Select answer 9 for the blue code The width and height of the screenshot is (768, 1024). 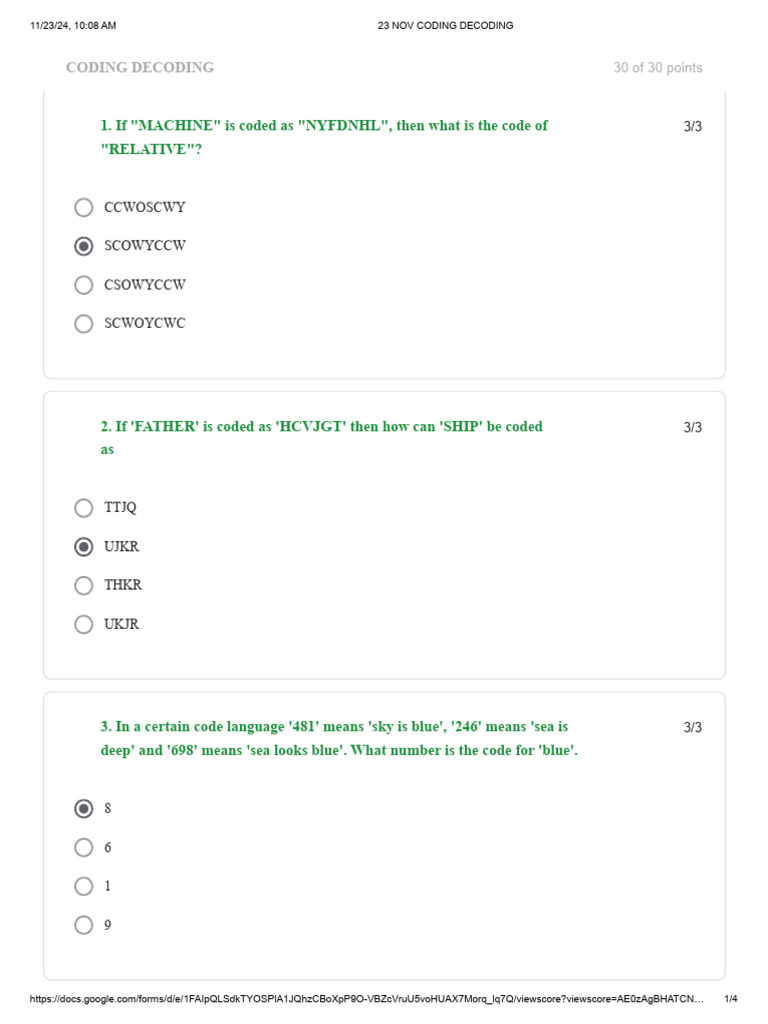tap(84, 925)
